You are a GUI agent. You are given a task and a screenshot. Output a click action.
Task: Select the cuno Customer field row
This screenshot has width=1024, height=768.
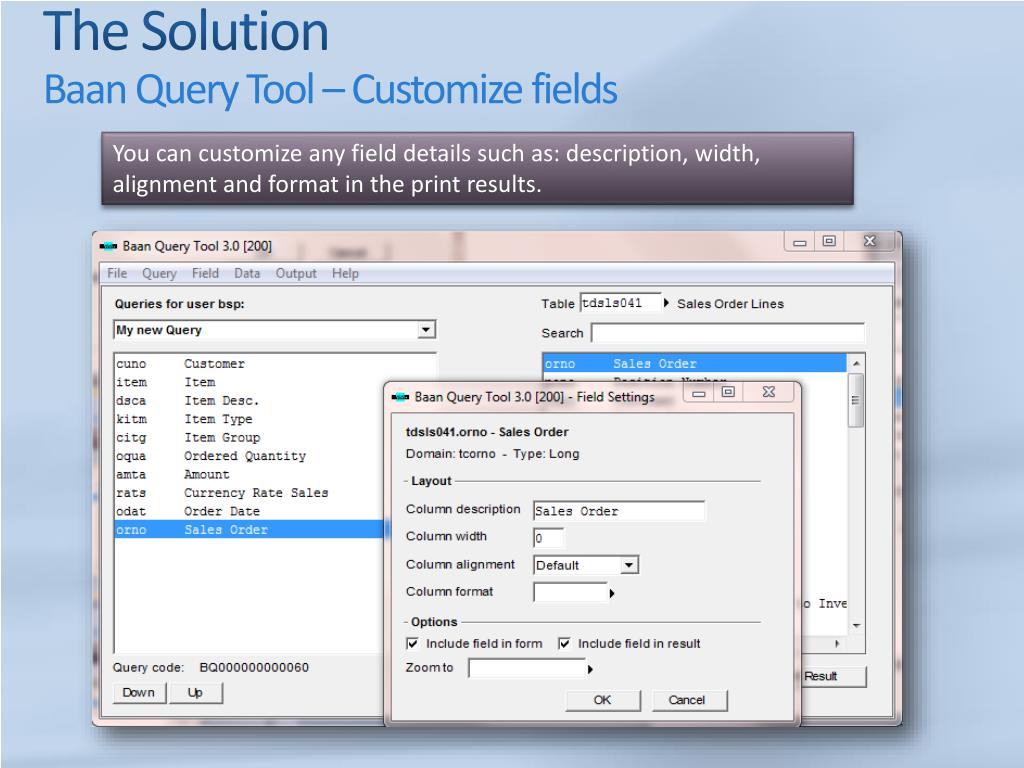pyautogui.click(x=248, y=364)
